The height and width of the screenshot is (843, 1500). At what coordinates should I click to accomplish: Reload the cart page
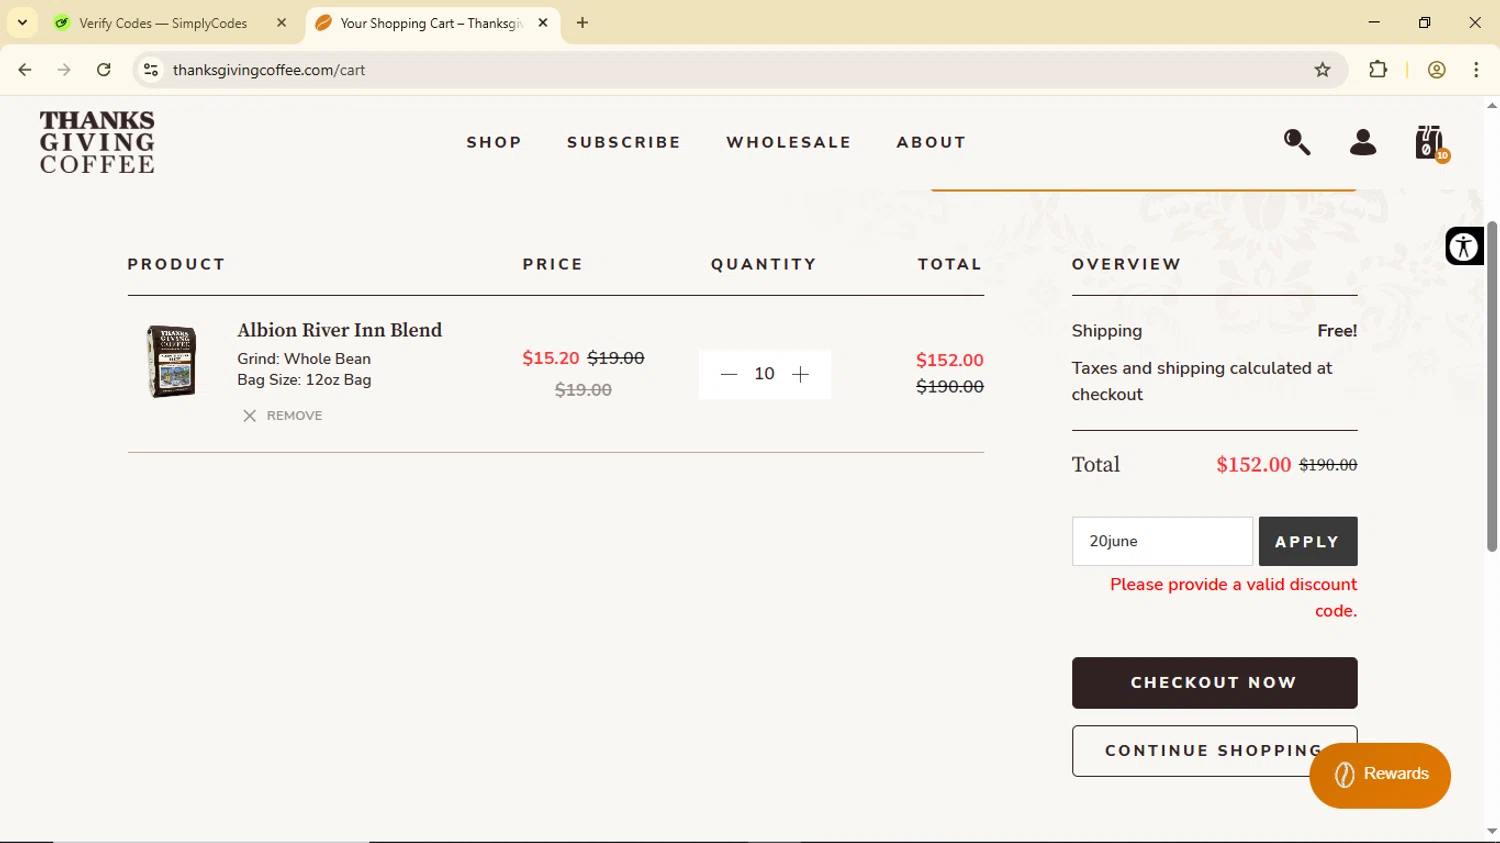[104, 70]
